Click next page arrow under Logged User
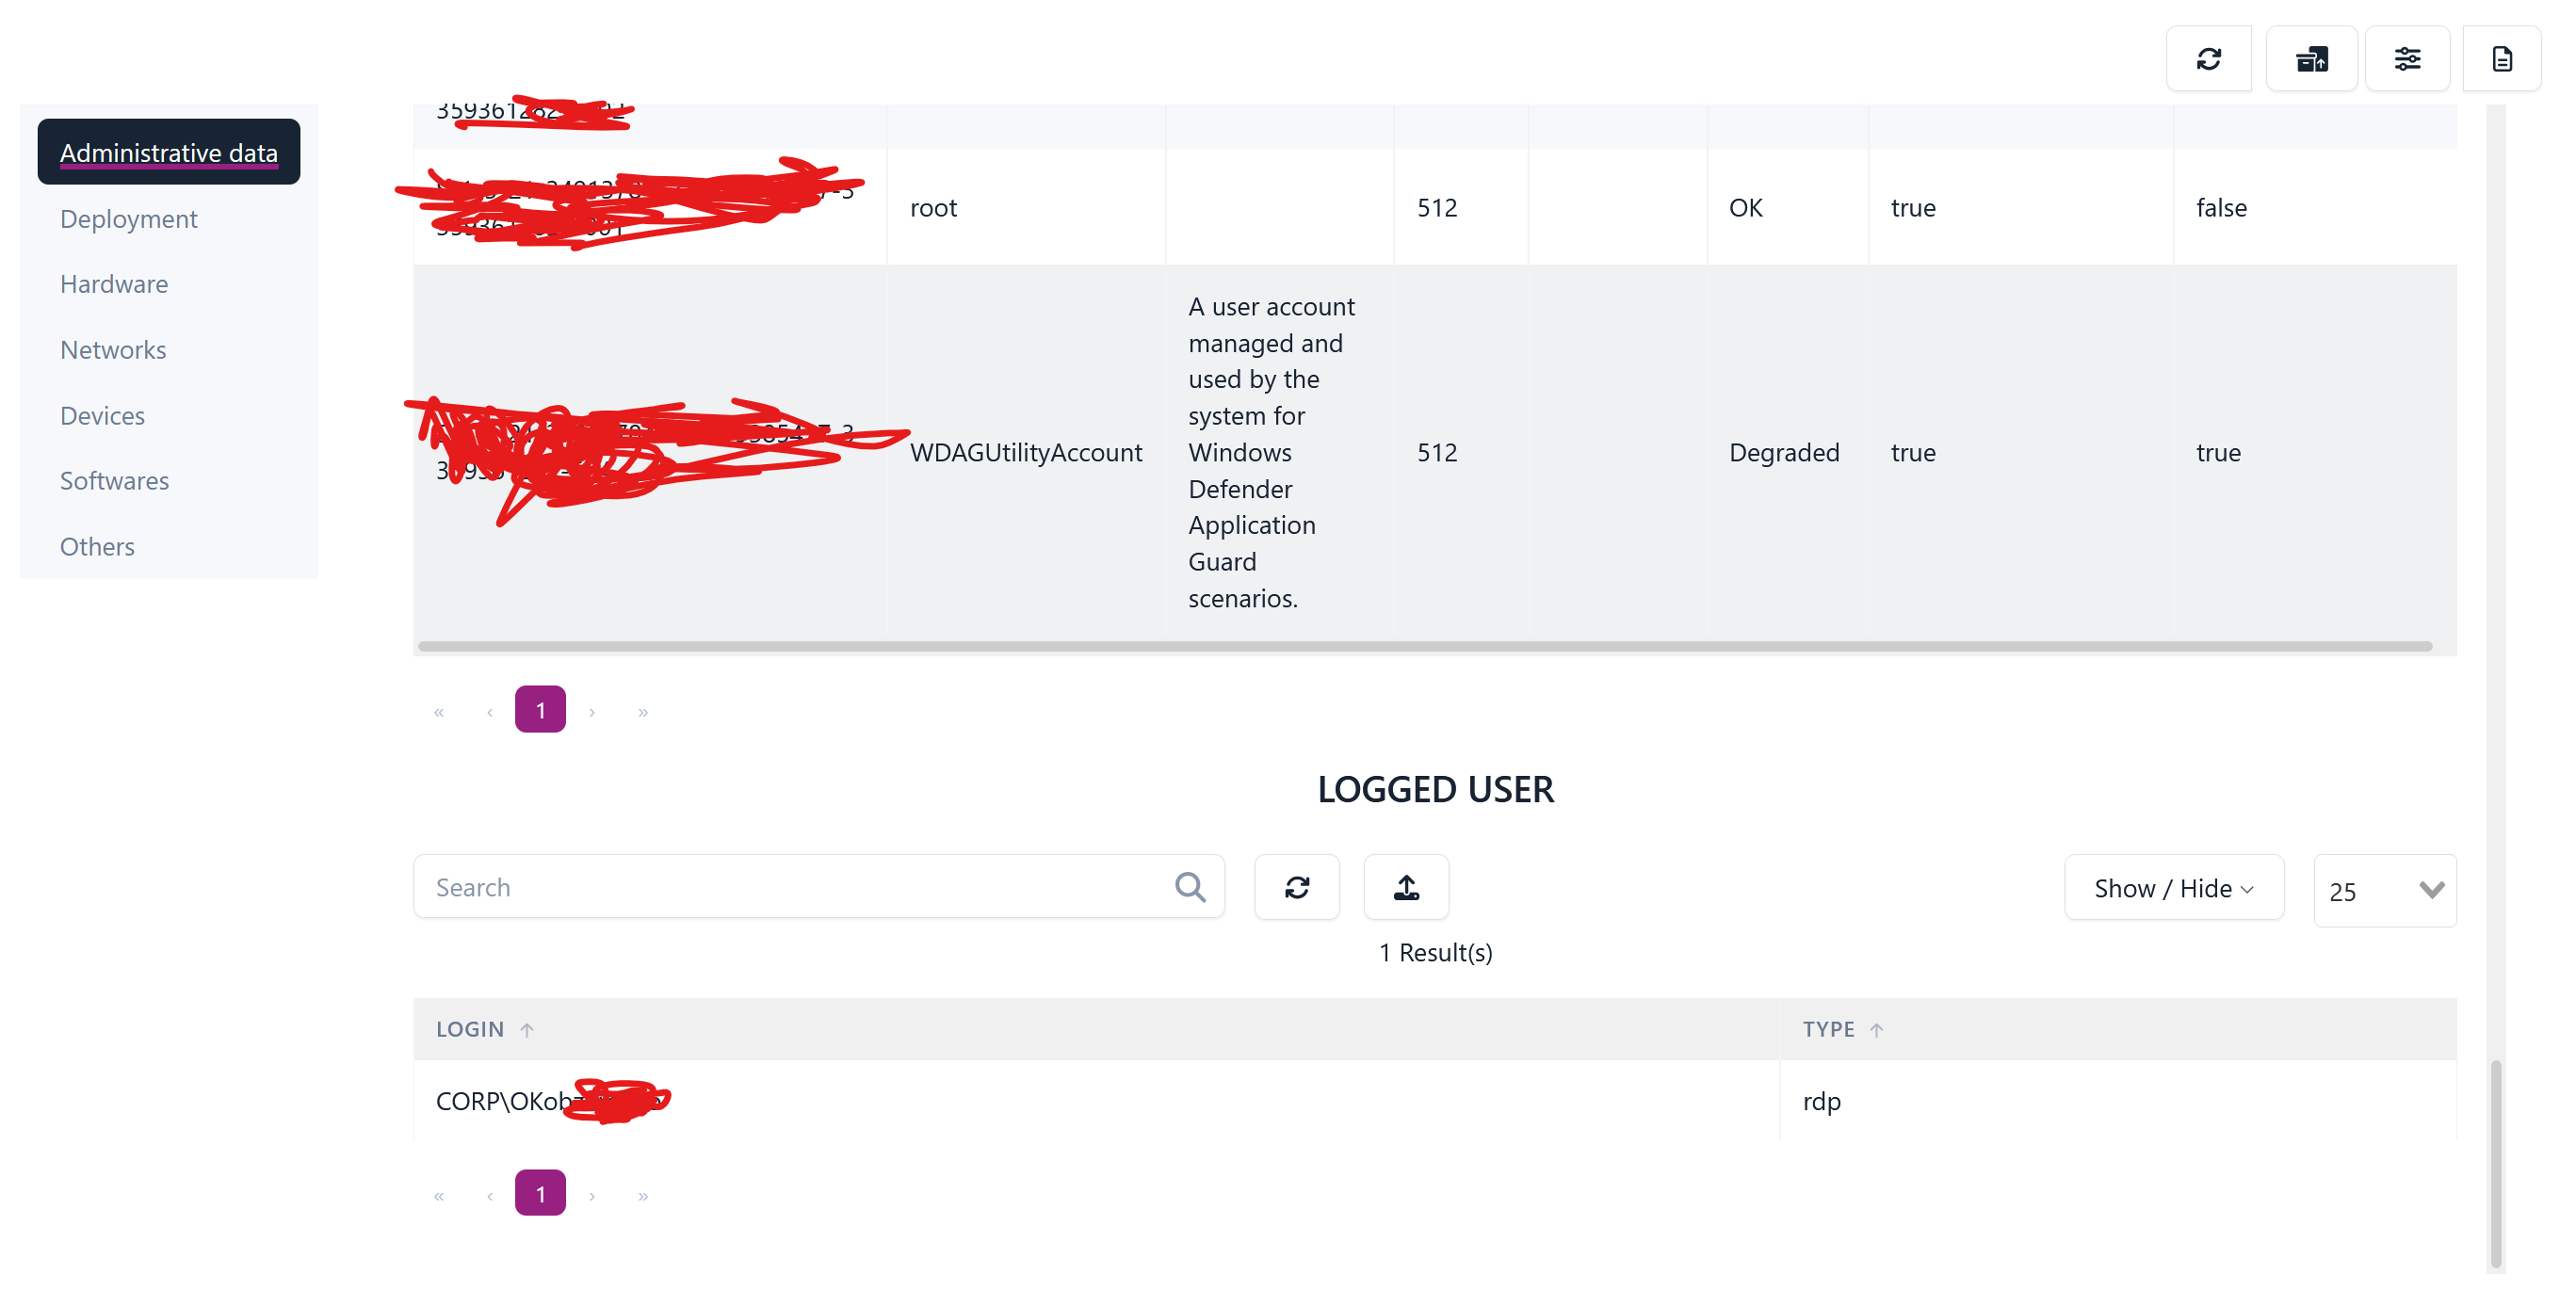2576x1290 pixels. 592,1195
